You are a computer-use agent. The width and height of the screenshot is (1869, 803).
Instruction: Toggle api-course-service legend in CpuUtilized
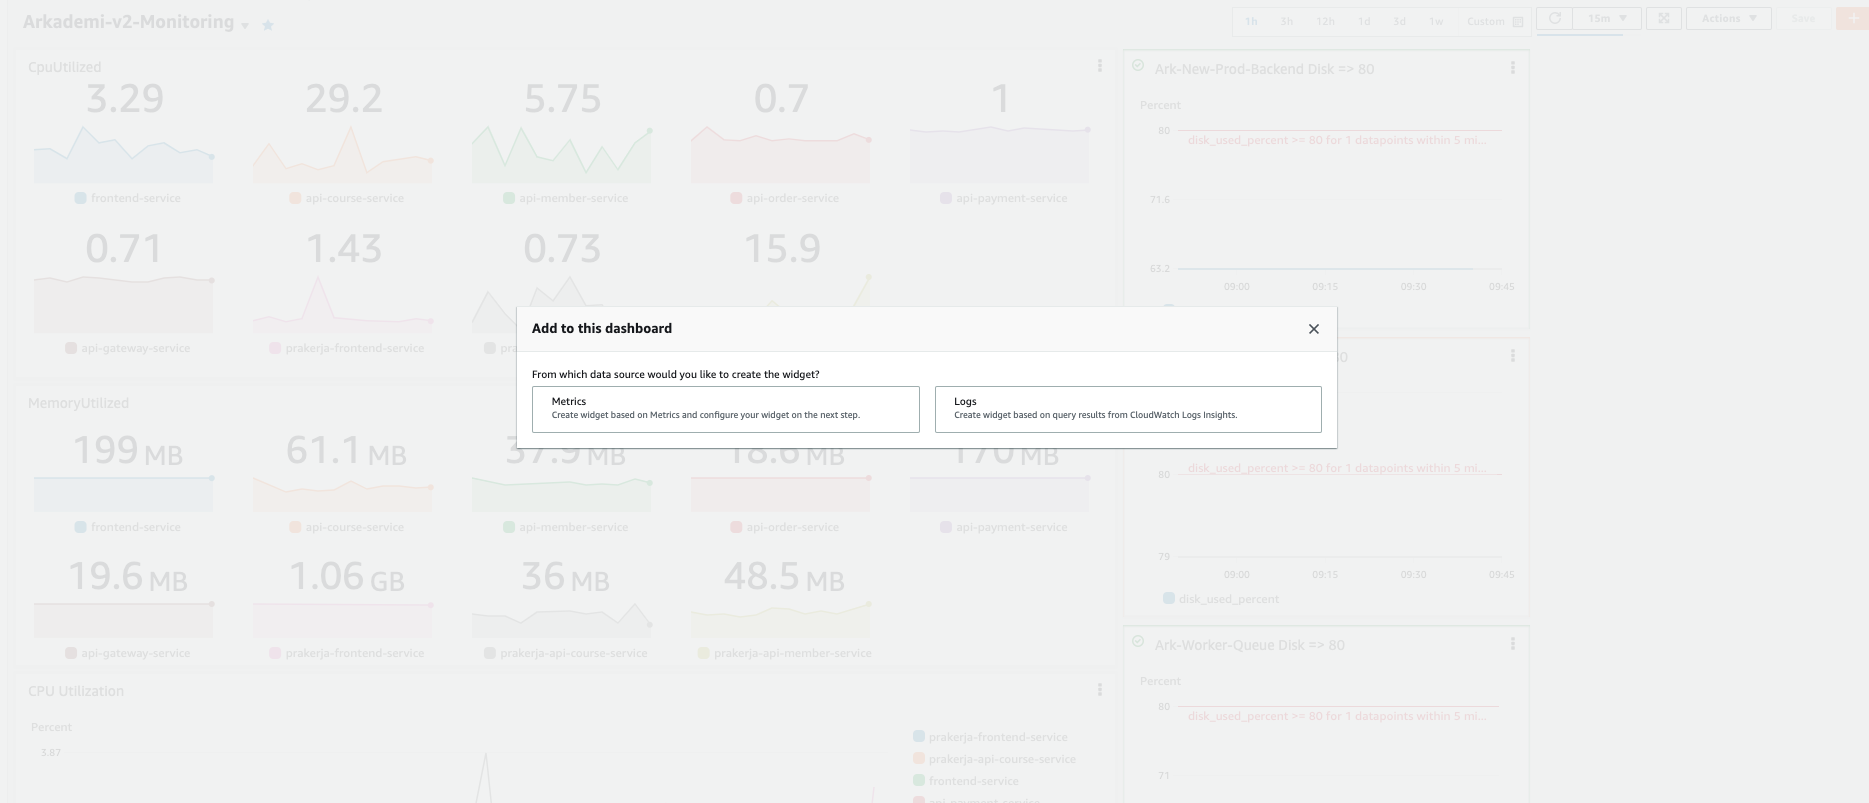(347, 198)
